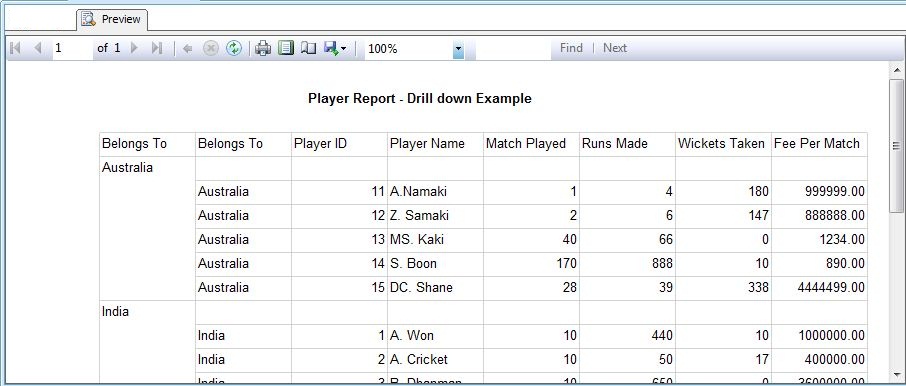Viewport: 906px width, 386px height.
Task: Click the Find link
Action: (571, 48)
